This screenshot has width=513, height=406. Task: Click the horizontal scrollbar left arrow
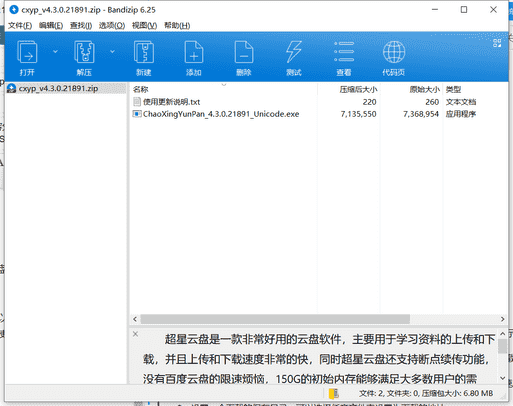pyautogui.click(x=135, y=319)
